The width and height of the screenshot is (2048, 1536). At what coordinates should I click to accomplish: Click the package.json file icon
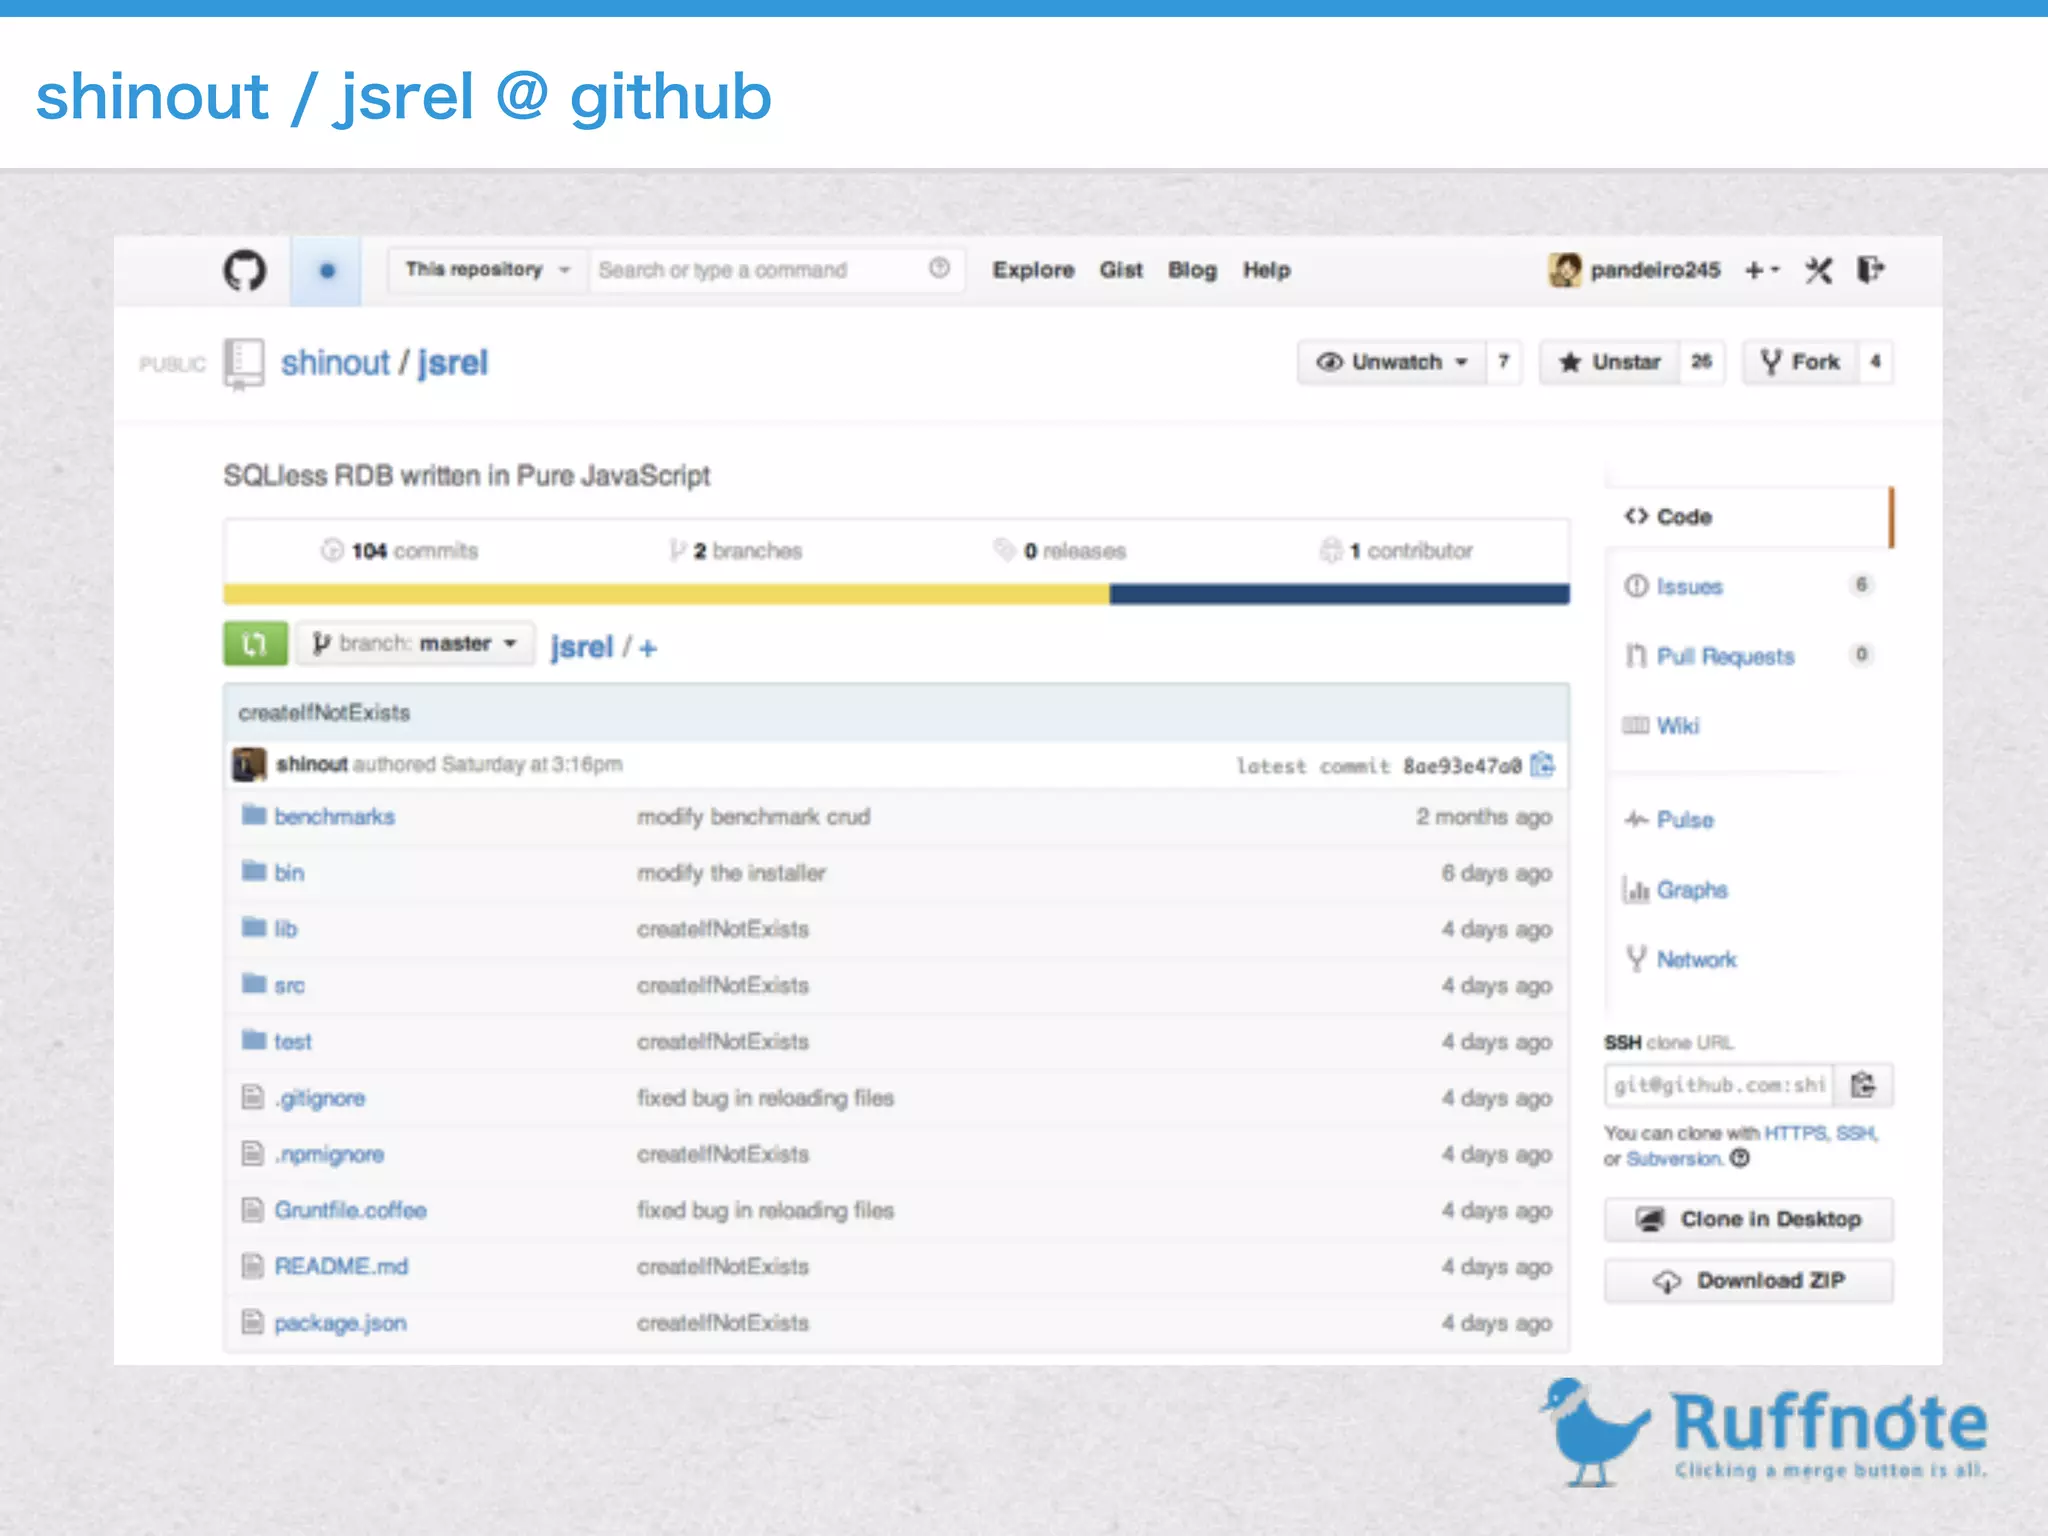[x=253, y=1322]
